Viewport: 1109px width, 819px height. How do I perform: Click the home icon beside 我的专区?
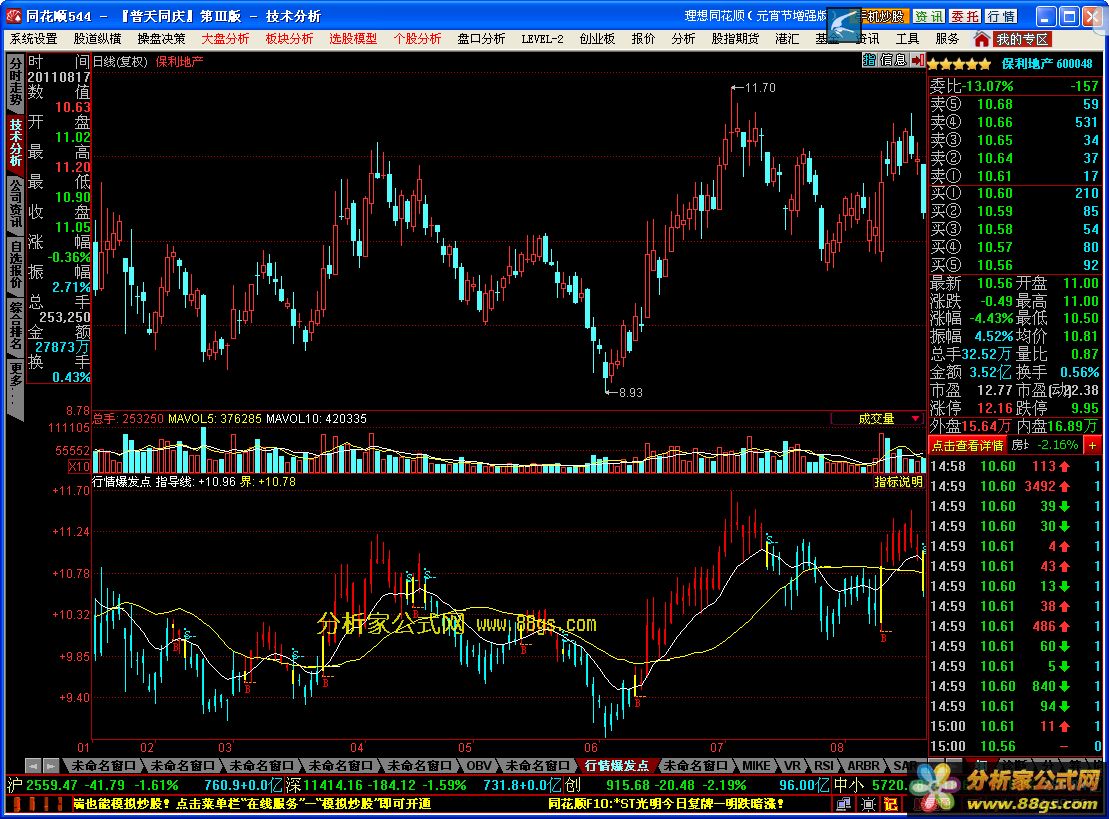[x=981, y=39]
